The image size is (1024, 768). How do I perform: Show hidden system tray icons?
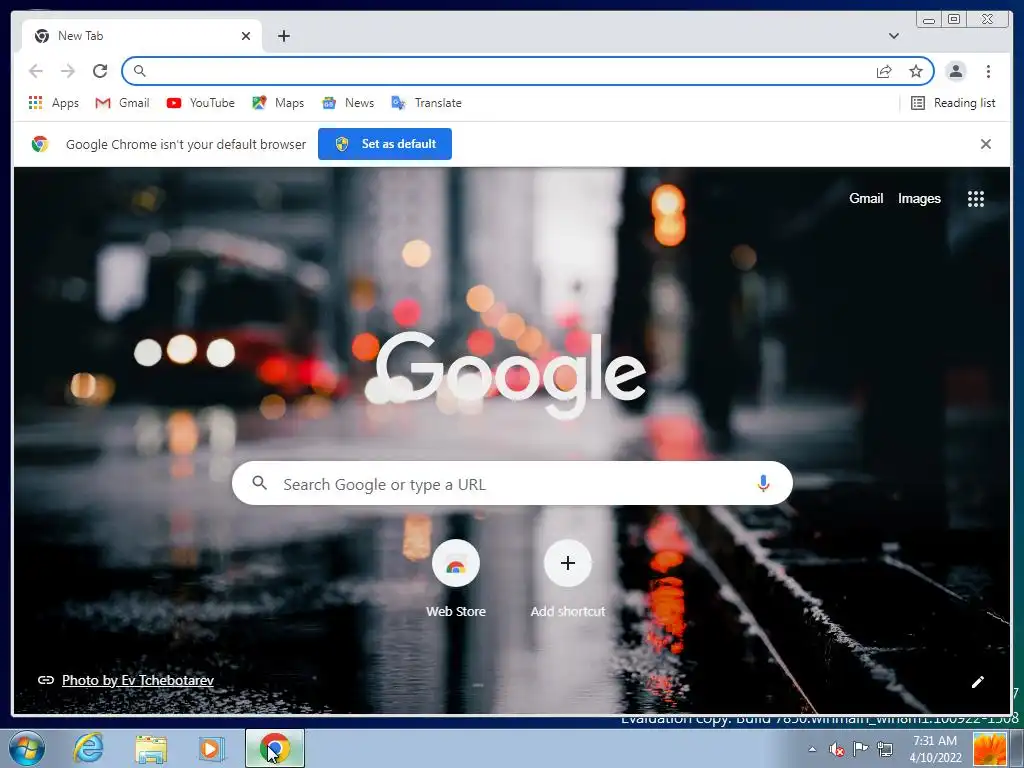pyautogui.click(x=812, y=749)
